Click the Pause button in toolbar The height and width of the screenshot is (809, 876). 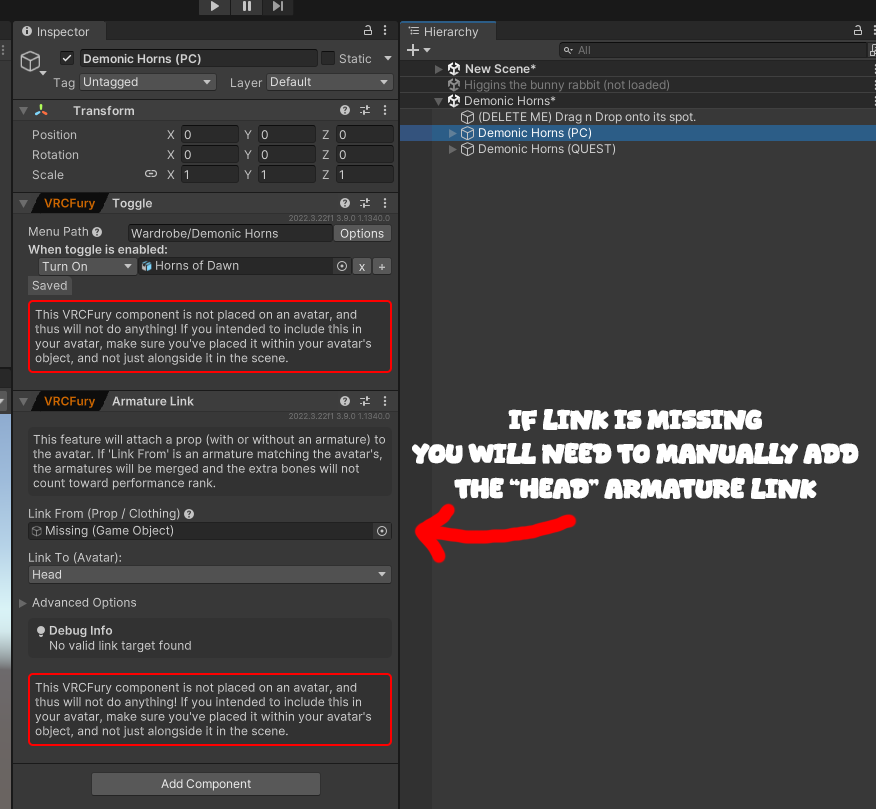tap(246, 6)
